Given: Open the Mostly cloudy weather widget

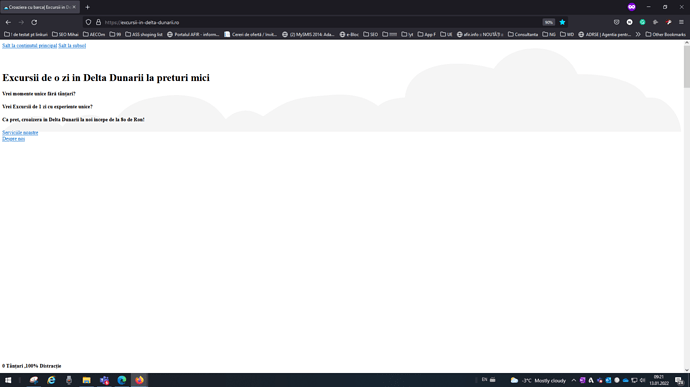Looking at the screenshot, I should tap(538, 380).
